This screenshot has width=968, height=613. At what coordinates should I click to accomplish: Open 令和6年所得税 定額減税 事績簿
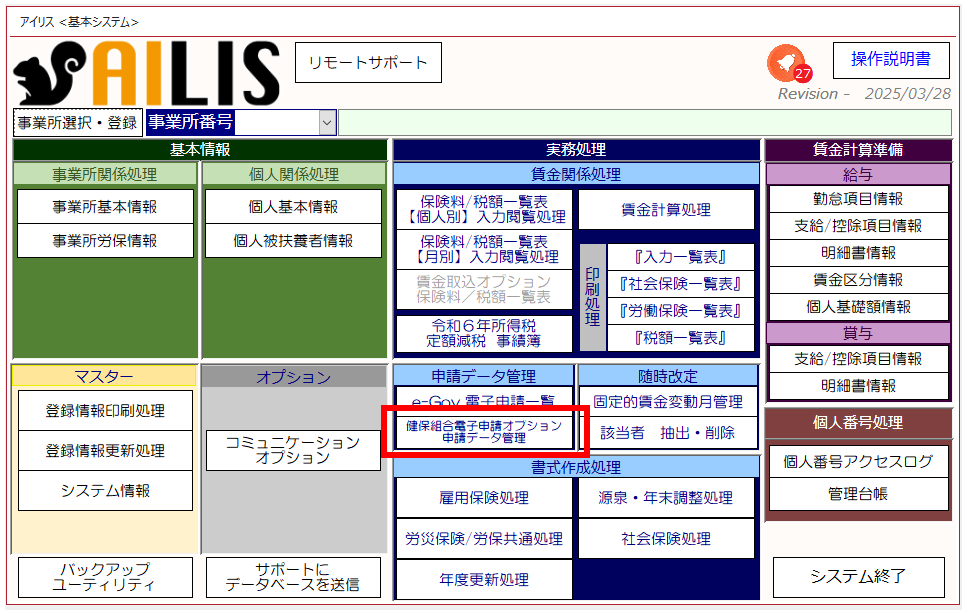484,333
